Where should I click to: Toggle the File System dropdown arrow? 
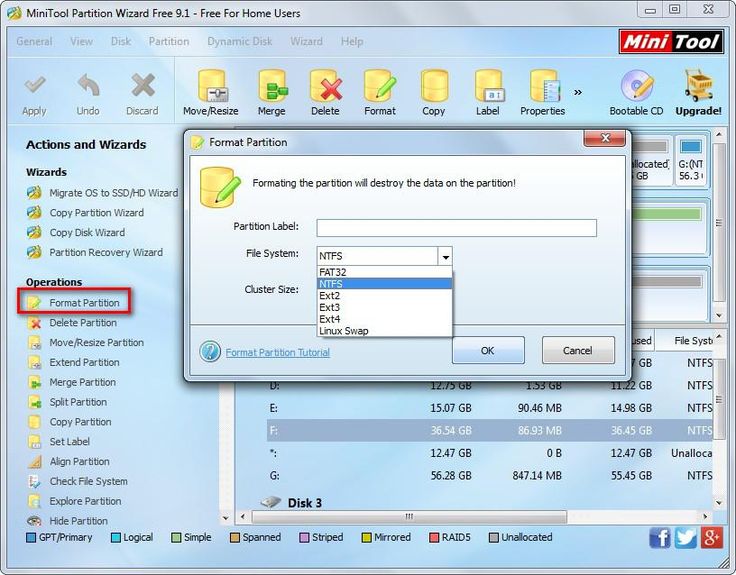[445, 256]
